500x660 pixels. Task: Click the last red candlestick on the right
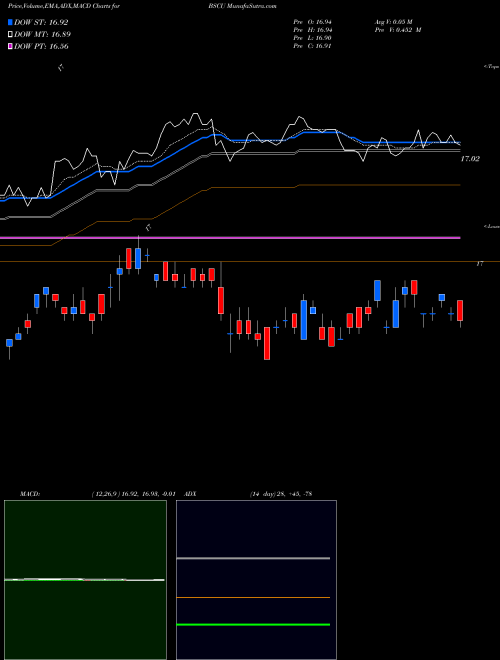tap(460, 311)
